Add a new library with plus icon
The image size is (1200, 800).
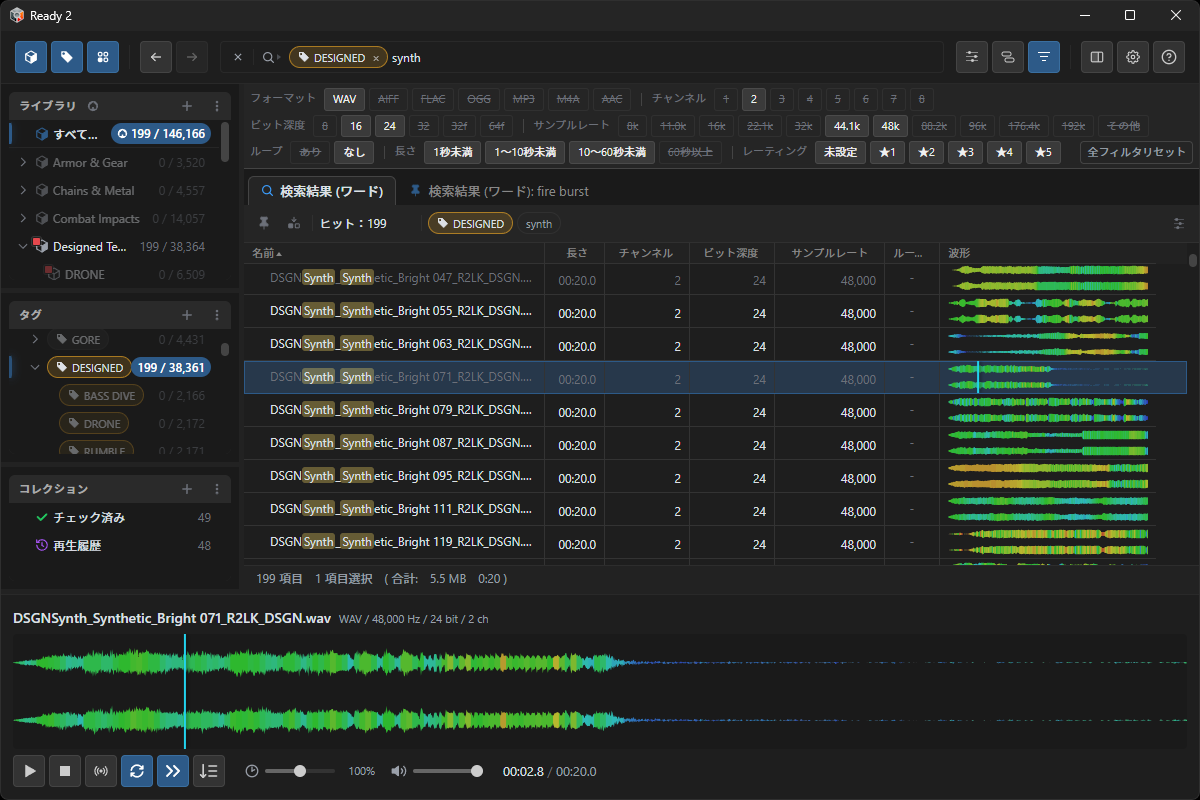point(186,105)
